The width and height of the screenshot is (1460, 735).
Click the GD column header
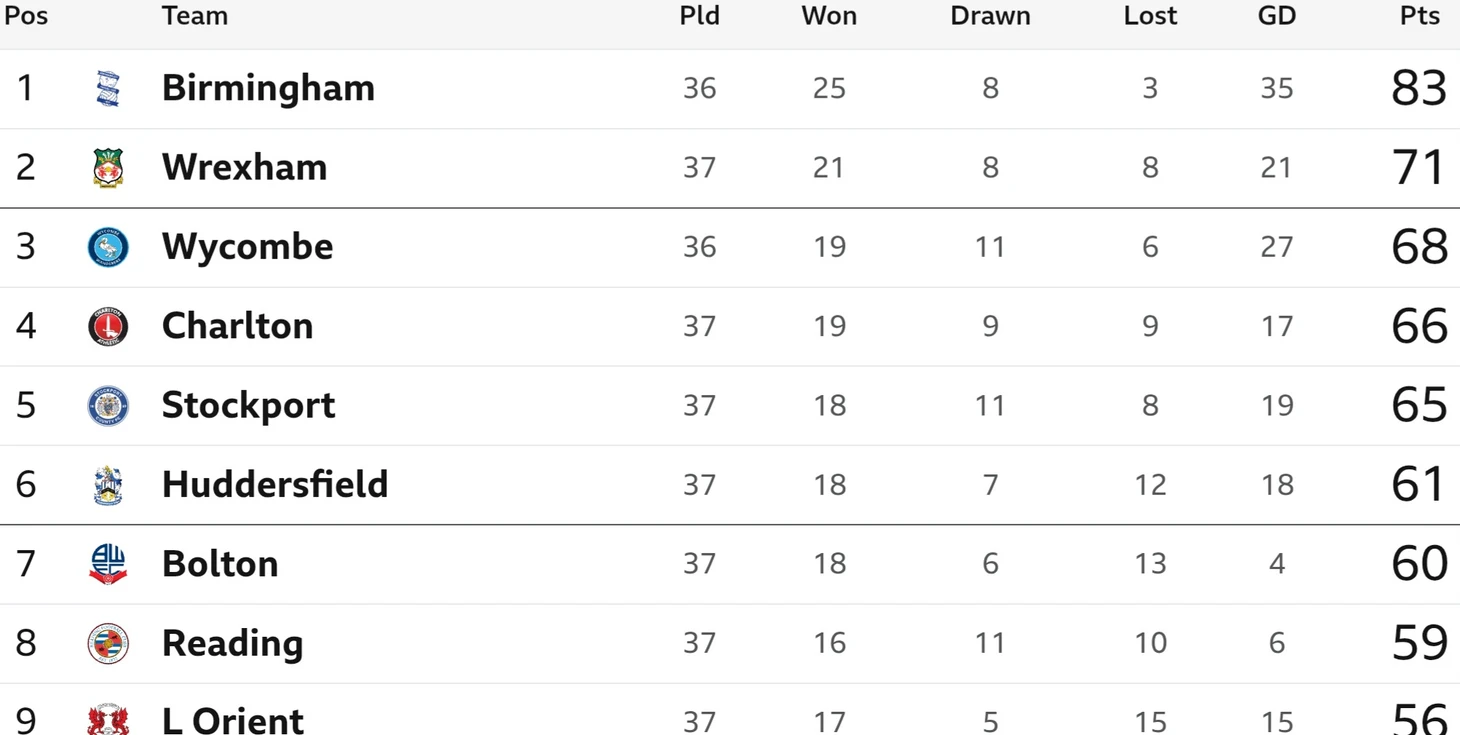[x=1276, y=16]
